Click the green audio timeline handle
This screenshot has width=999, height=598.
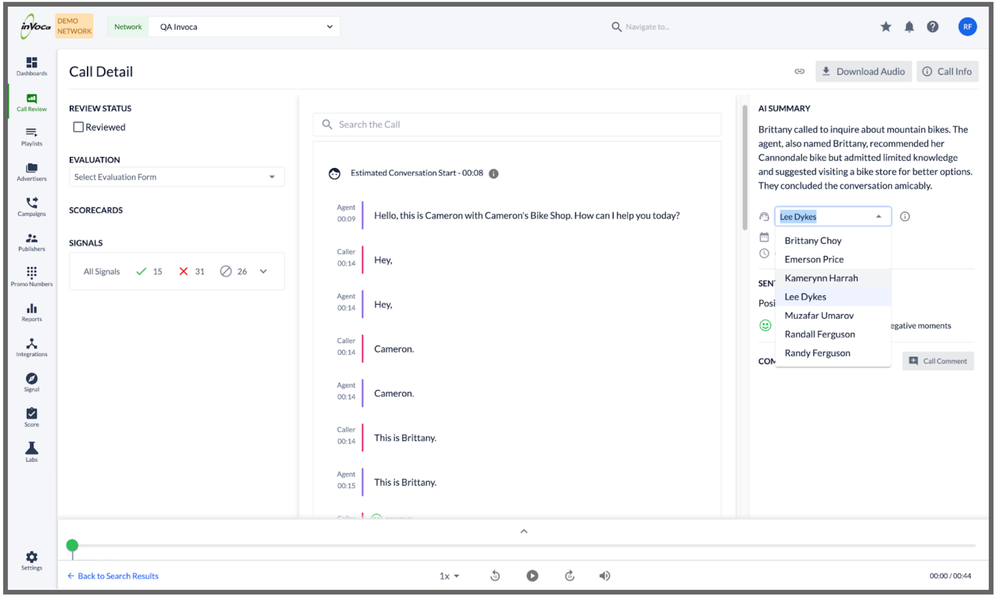click(72, 545)
